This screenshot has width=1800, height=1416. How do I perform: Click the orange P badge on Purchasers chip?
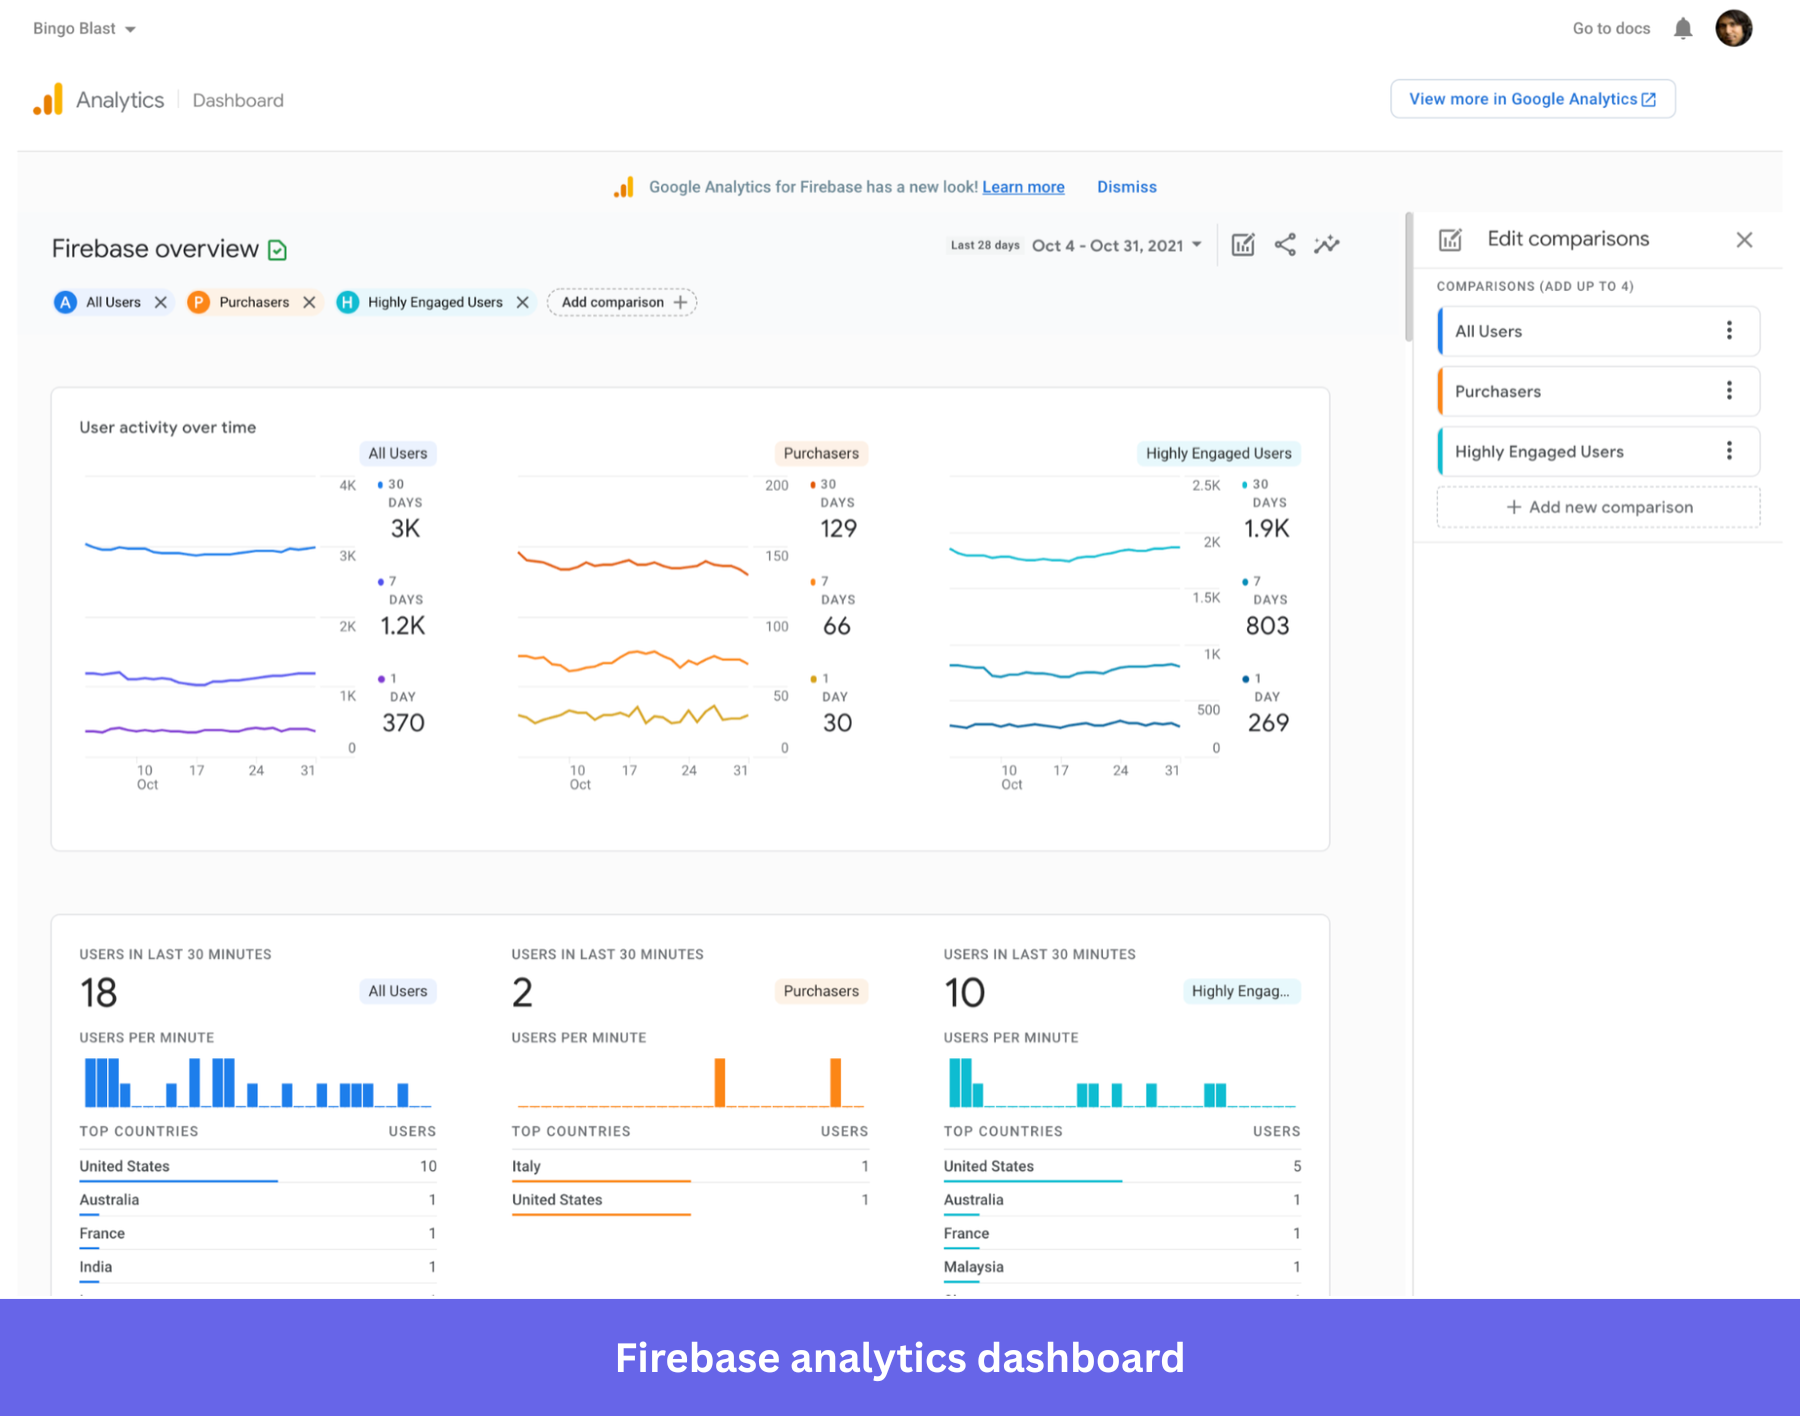pos(199,302)
